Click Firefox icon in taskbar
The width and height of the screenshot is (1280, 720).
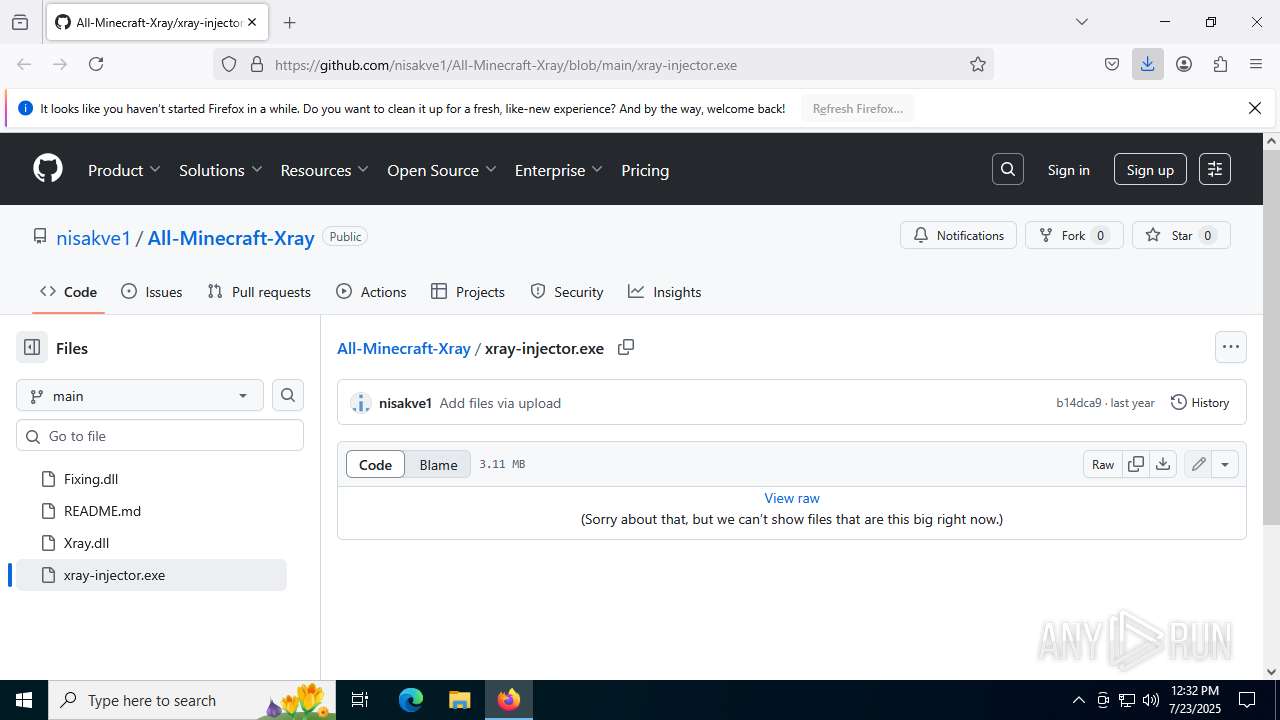pos(509,700)
